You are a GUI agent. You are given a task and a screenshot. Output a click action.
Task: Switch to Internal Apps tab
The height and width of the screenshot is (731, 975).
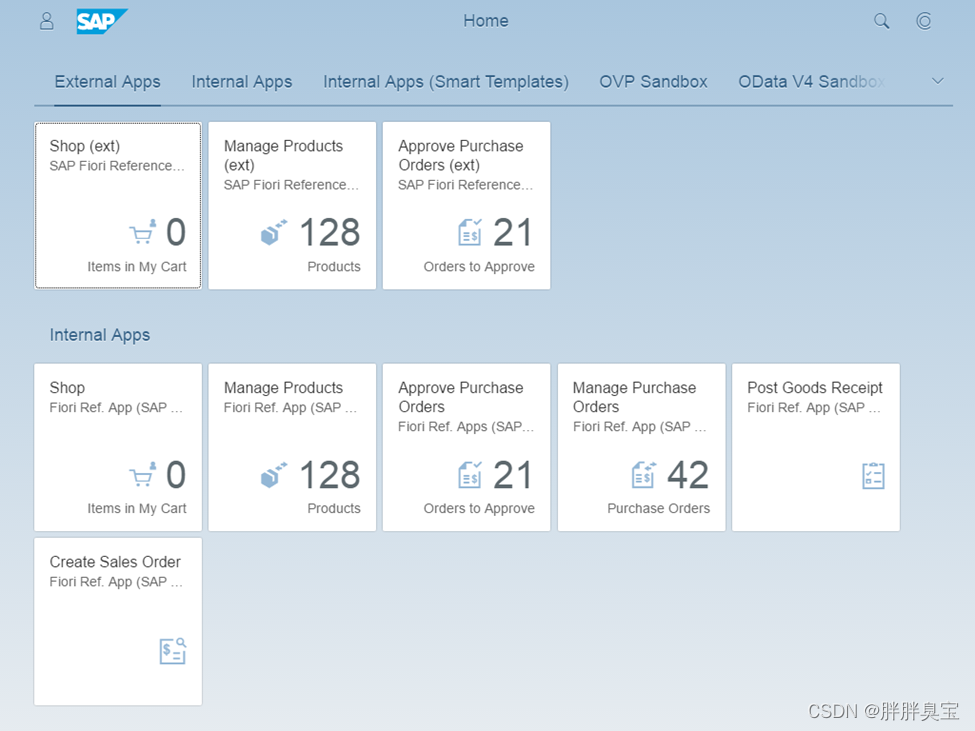242,82
